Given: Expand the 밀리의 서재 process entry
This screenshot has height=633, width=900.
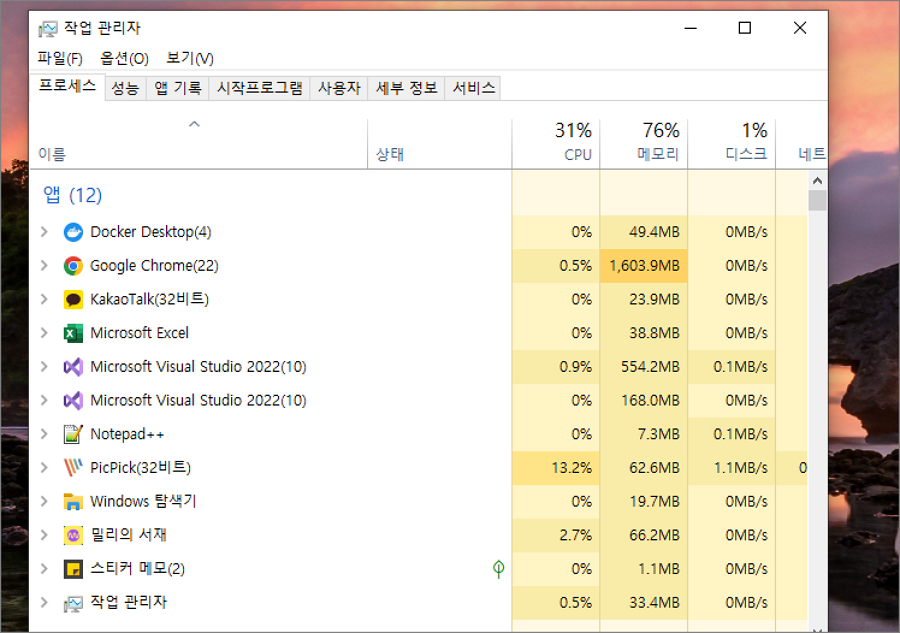Looking at the screenshot, I should click(44, 535).
